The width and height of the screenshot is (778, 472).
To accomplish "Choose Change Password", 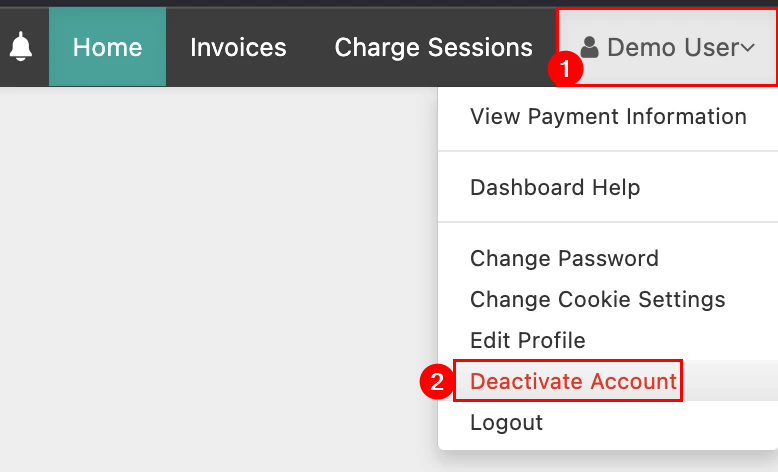I will tap(564, 258).
